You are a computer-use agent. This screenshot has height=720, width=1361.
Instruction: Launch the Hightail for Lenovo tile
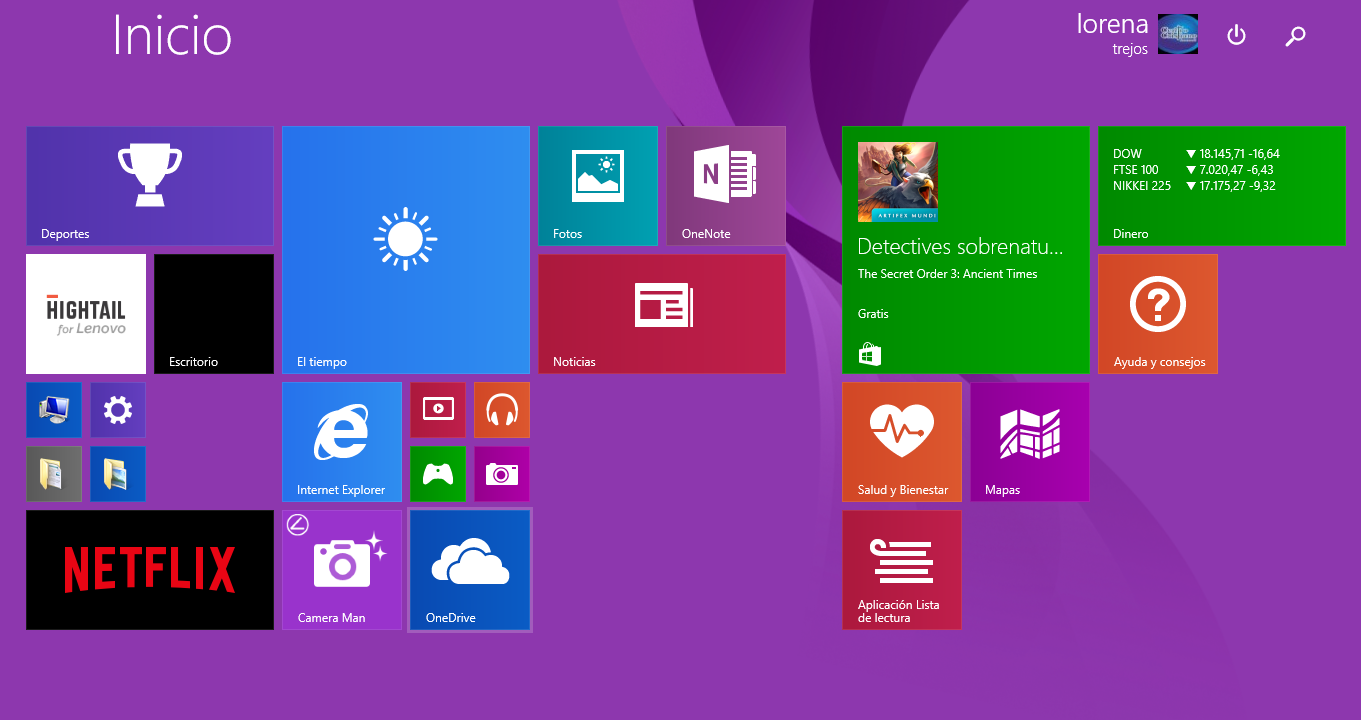click(86, 314)
